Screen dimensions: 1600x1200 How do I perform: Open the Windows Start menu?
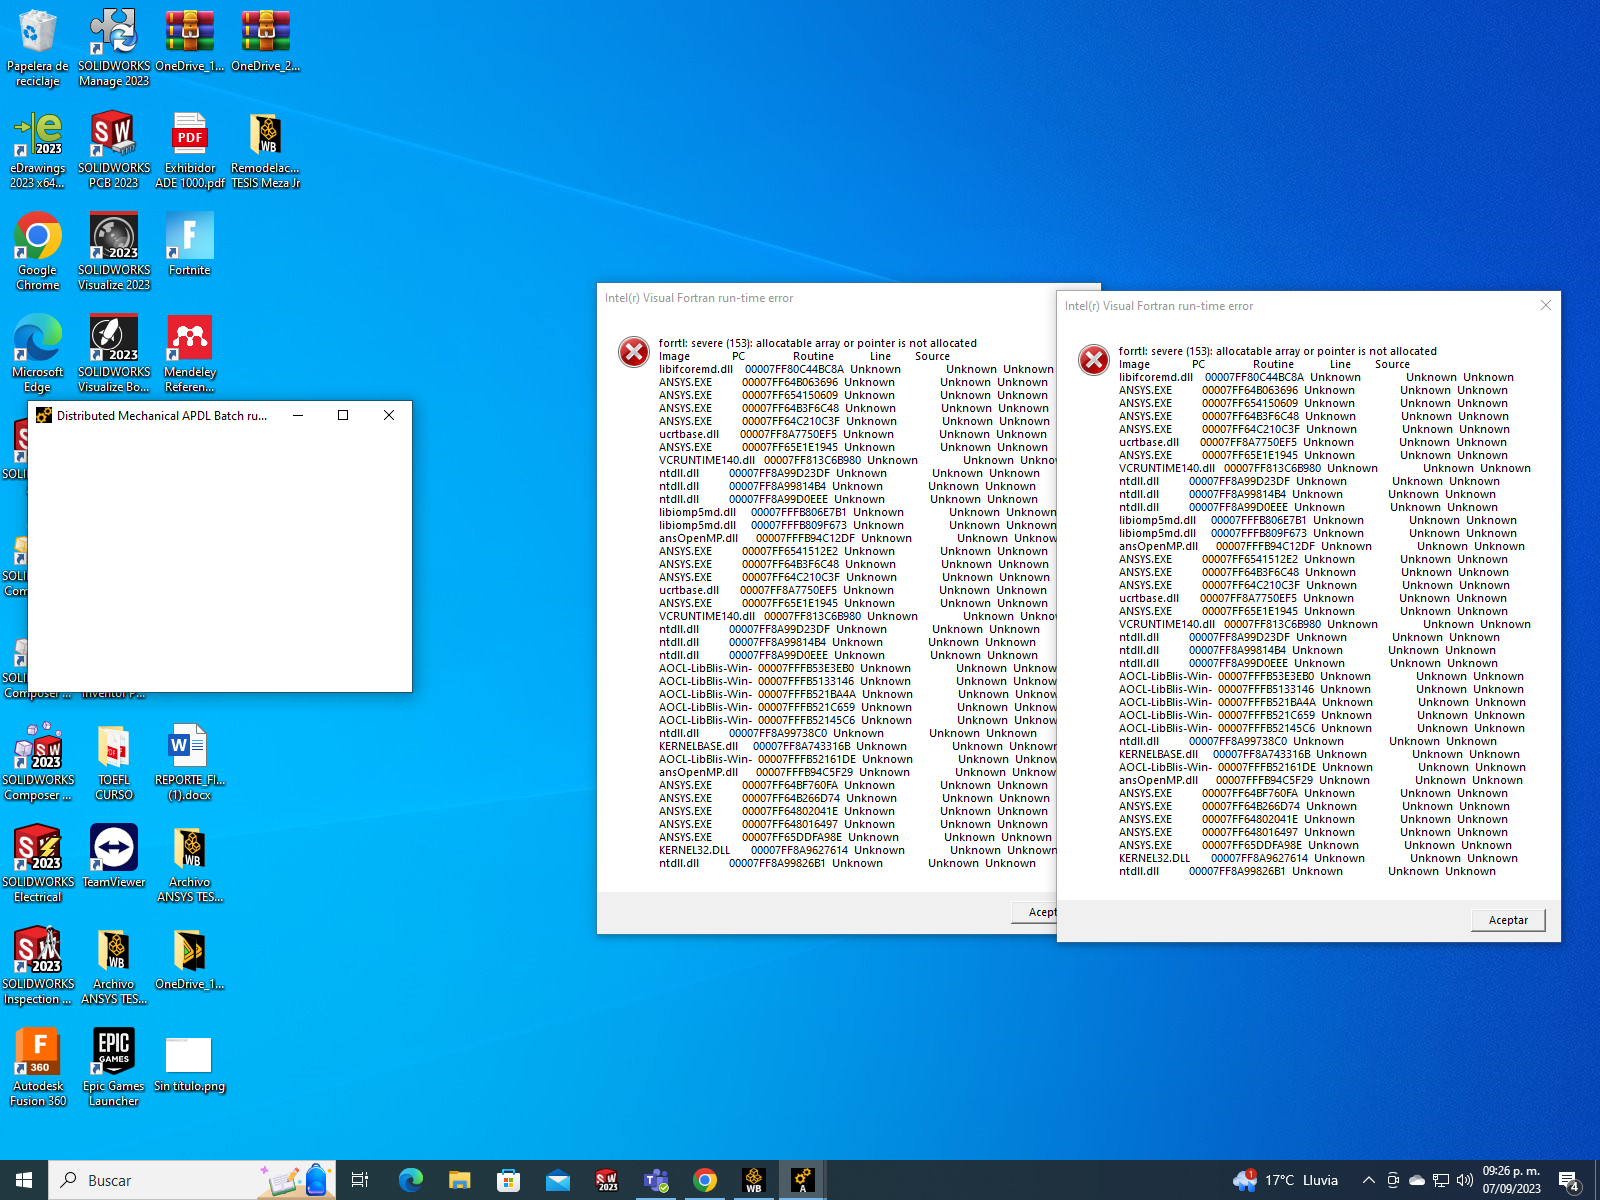[24, 1180]
